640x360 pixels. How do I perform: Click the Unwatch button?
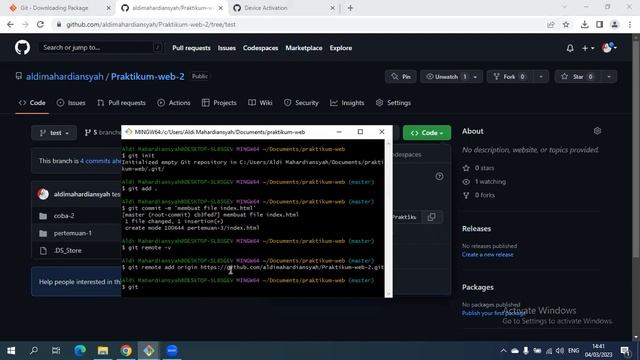click(x=446, y=77)
